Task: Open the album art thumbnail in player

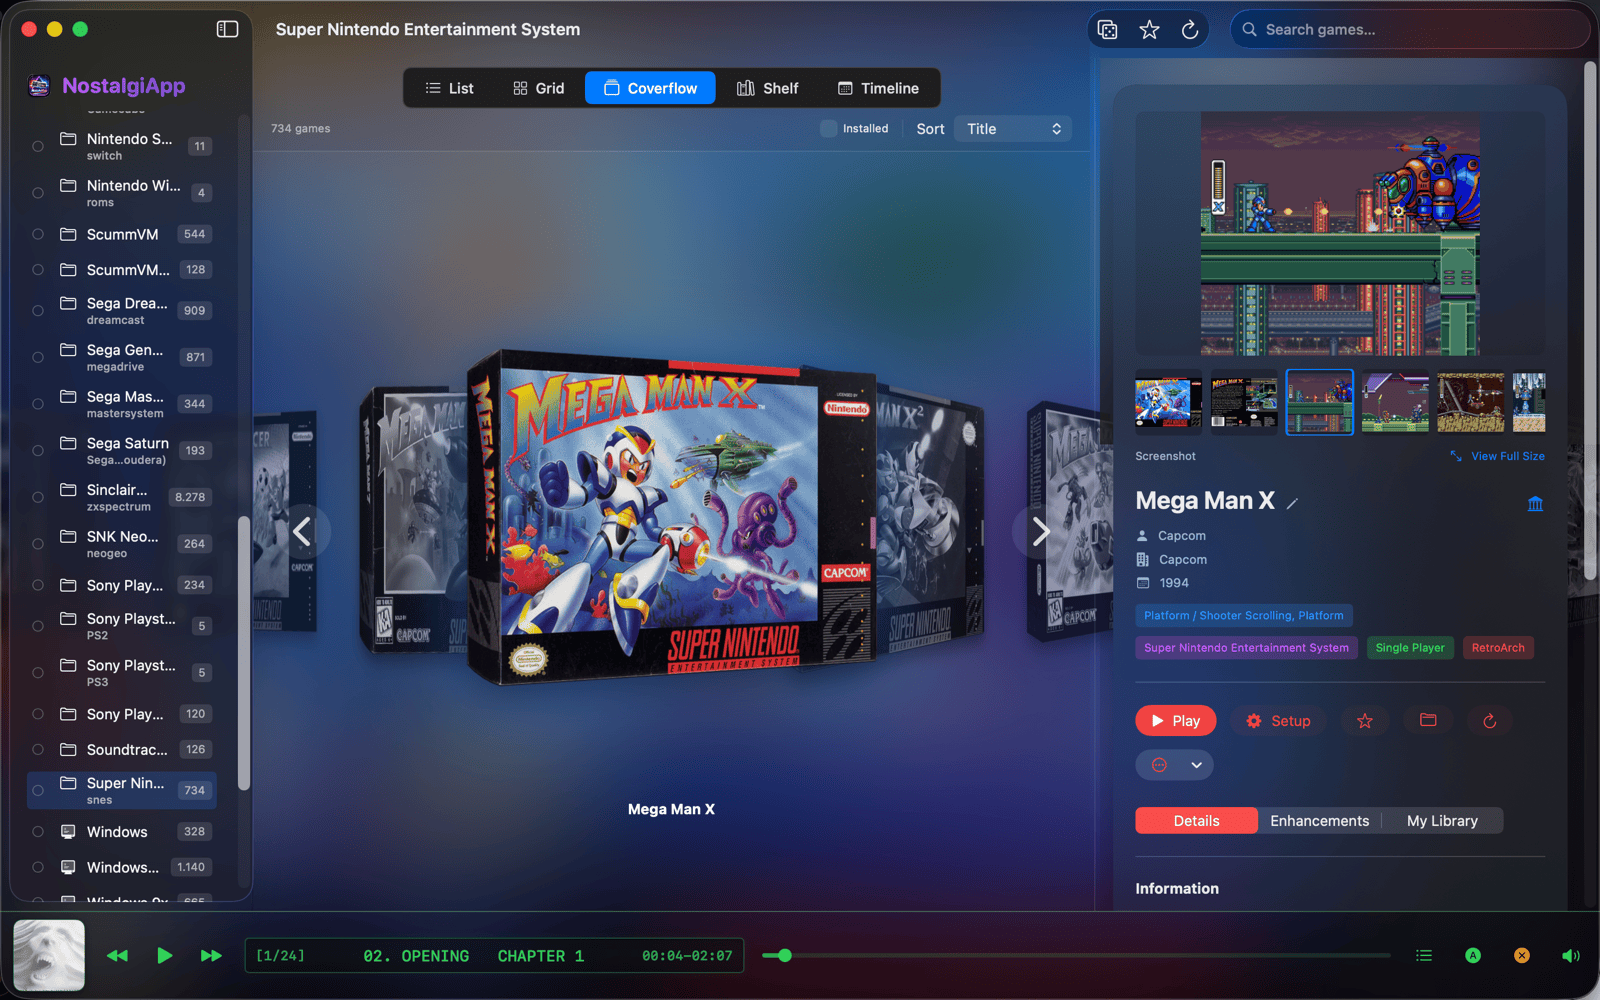Action: tap(49, 955)
